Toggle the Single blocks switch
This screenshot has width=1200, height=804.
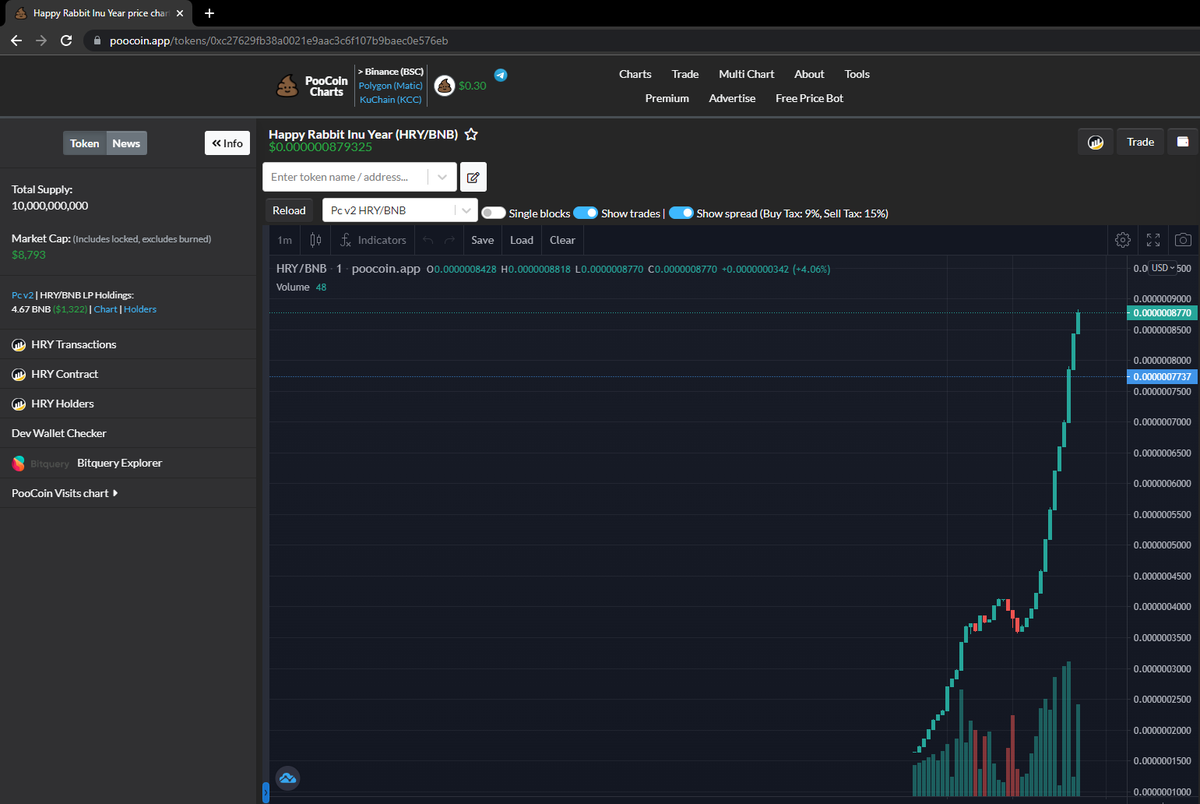(493, 213)
